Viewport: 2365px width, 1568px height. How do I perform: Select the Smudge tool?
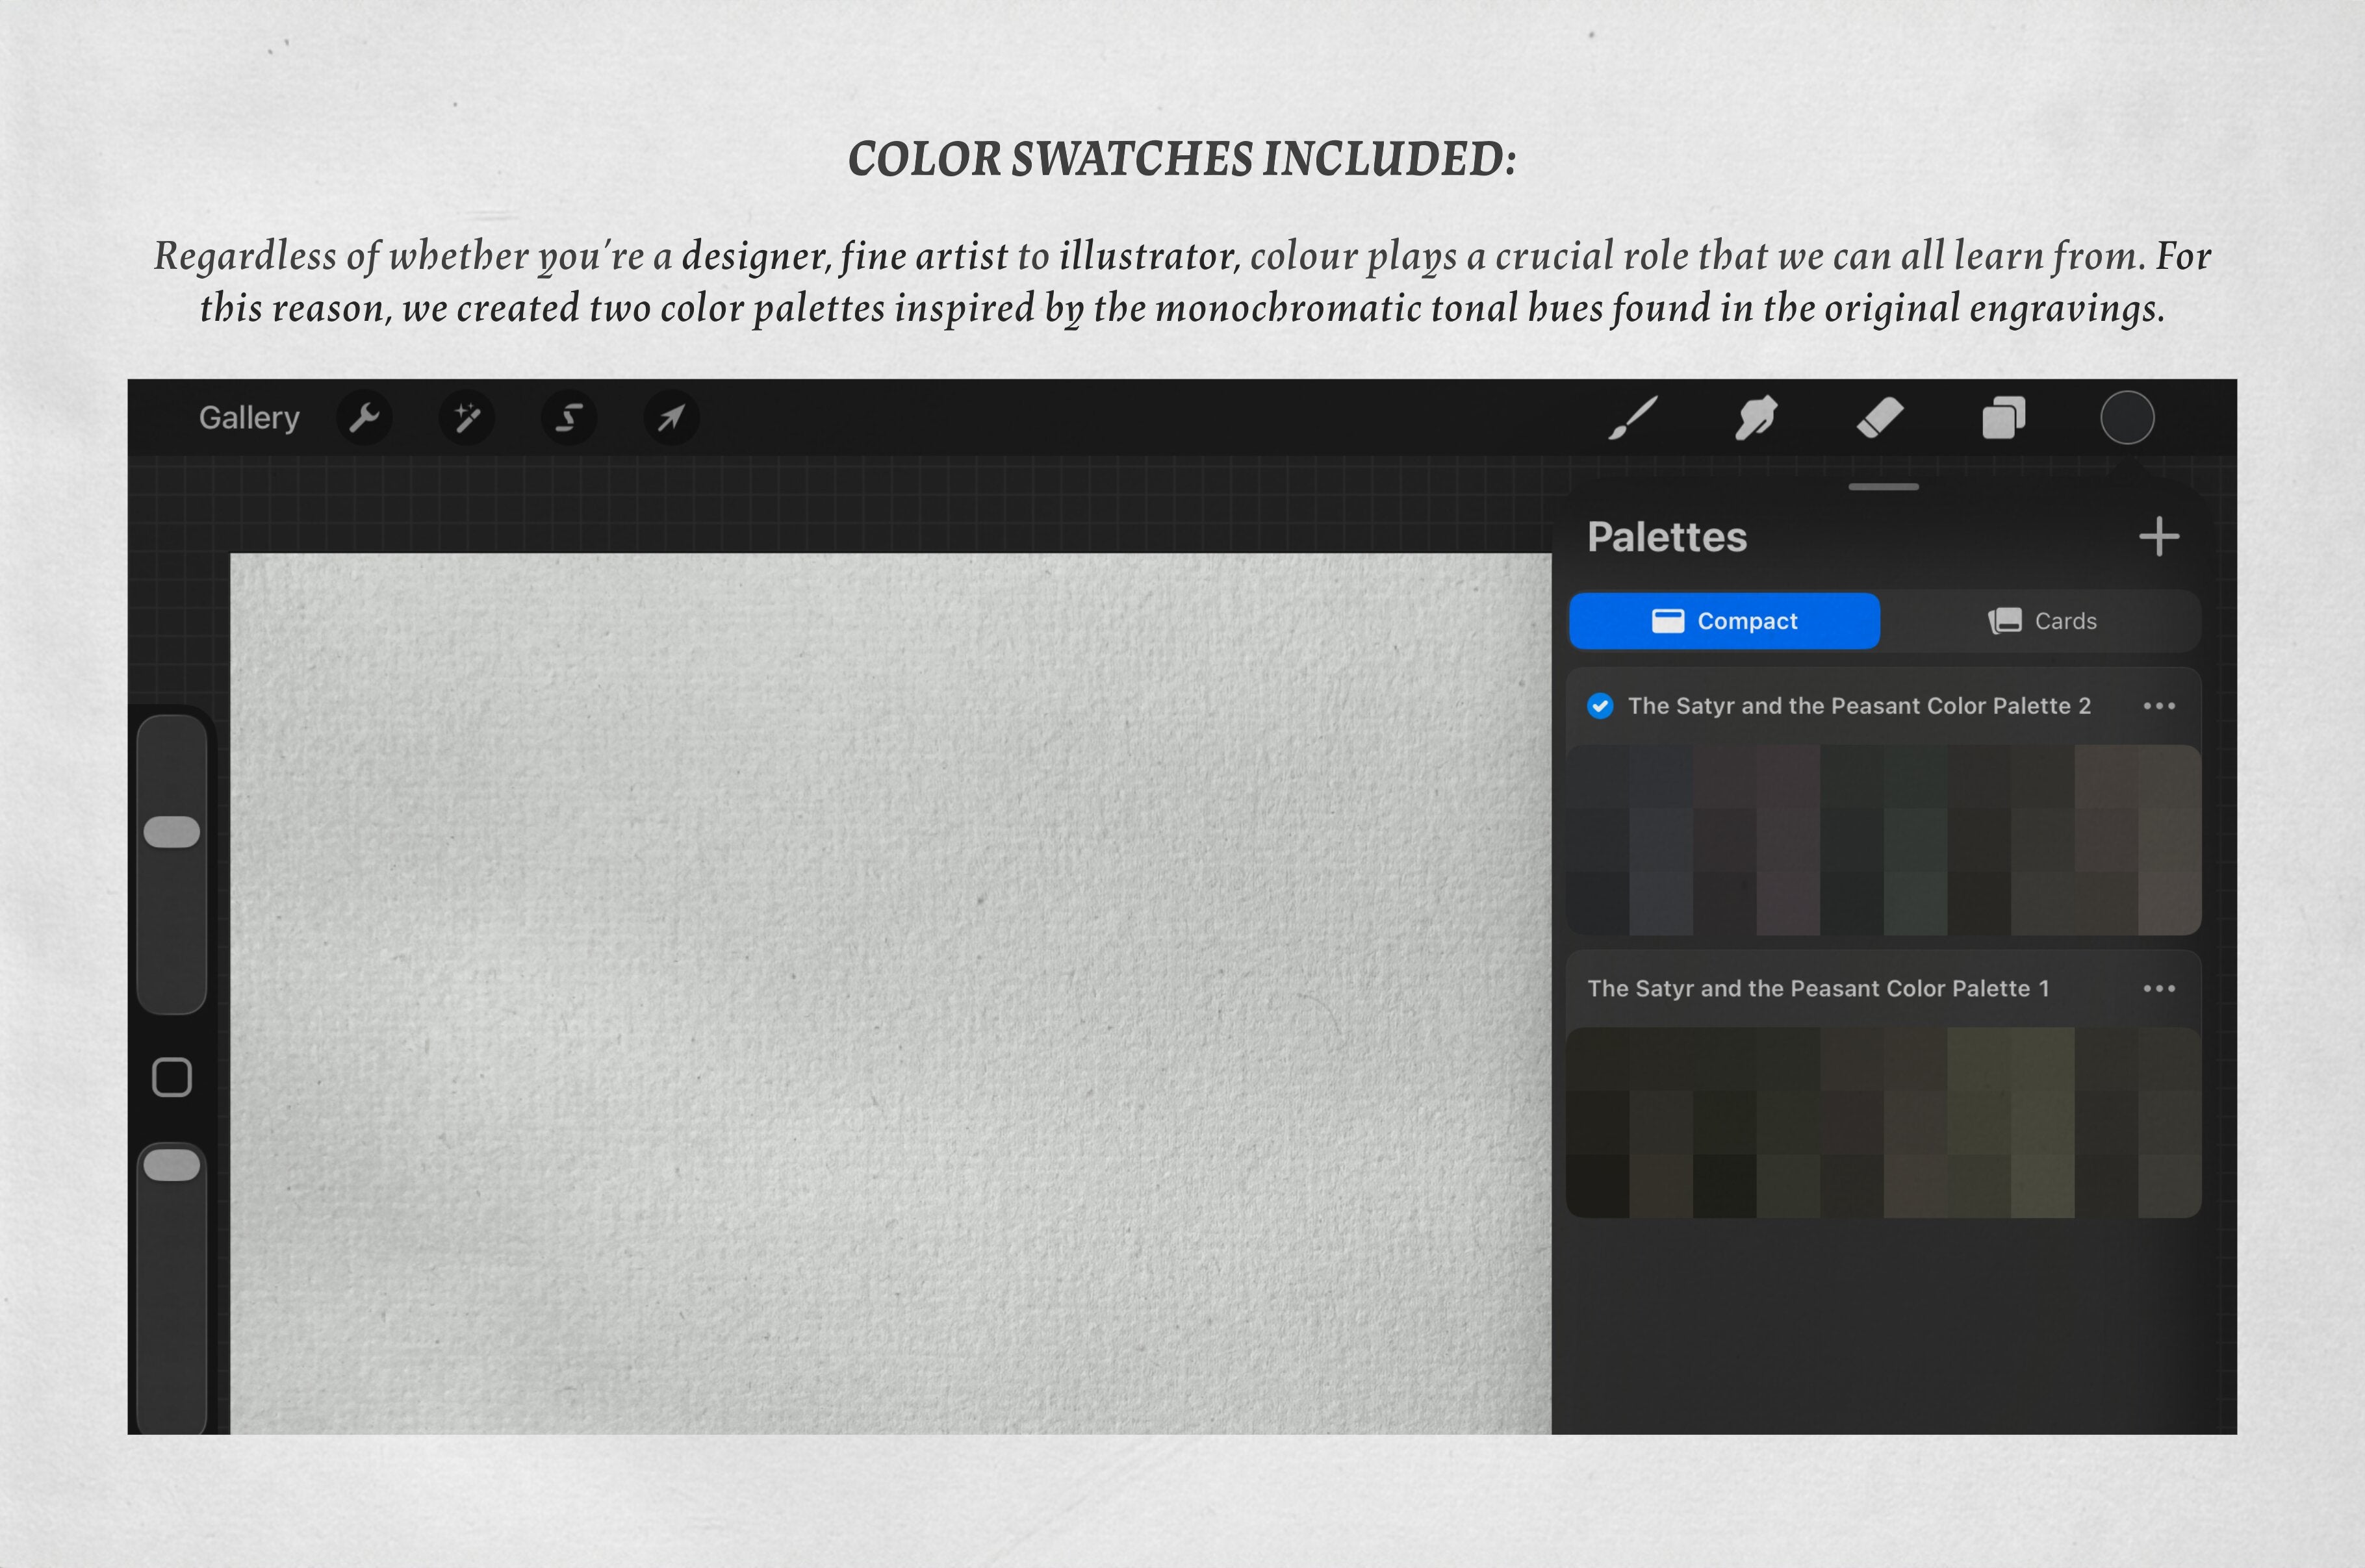tap(1756, 418)
